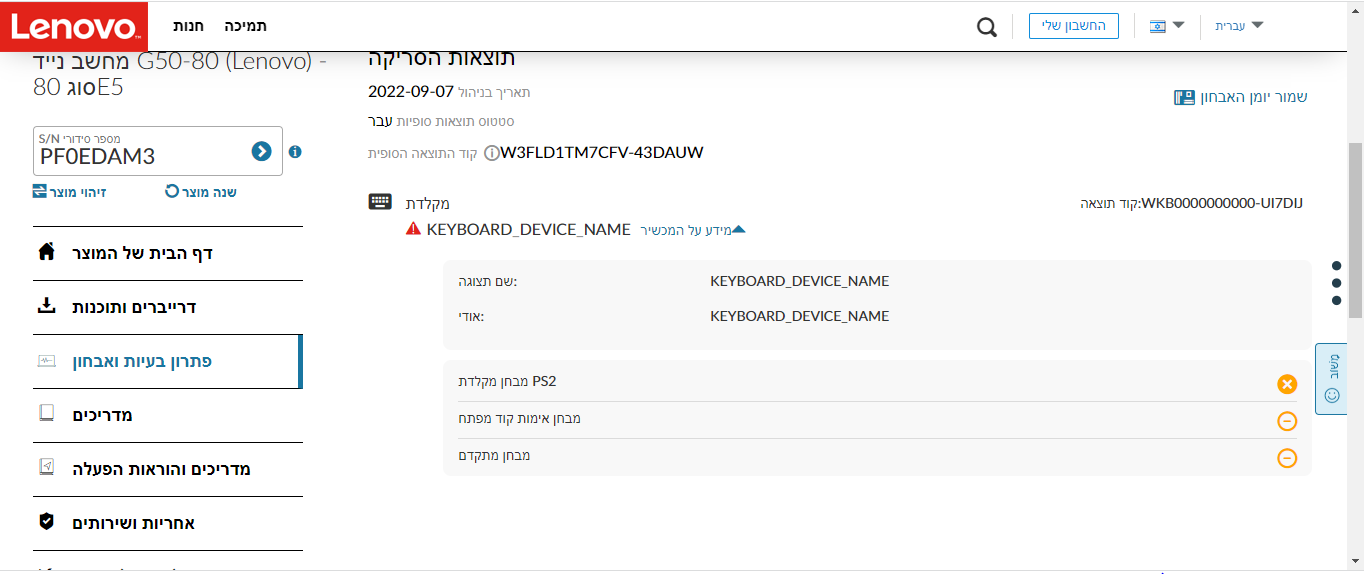Open the חנות menu

[x=189, y=26]
